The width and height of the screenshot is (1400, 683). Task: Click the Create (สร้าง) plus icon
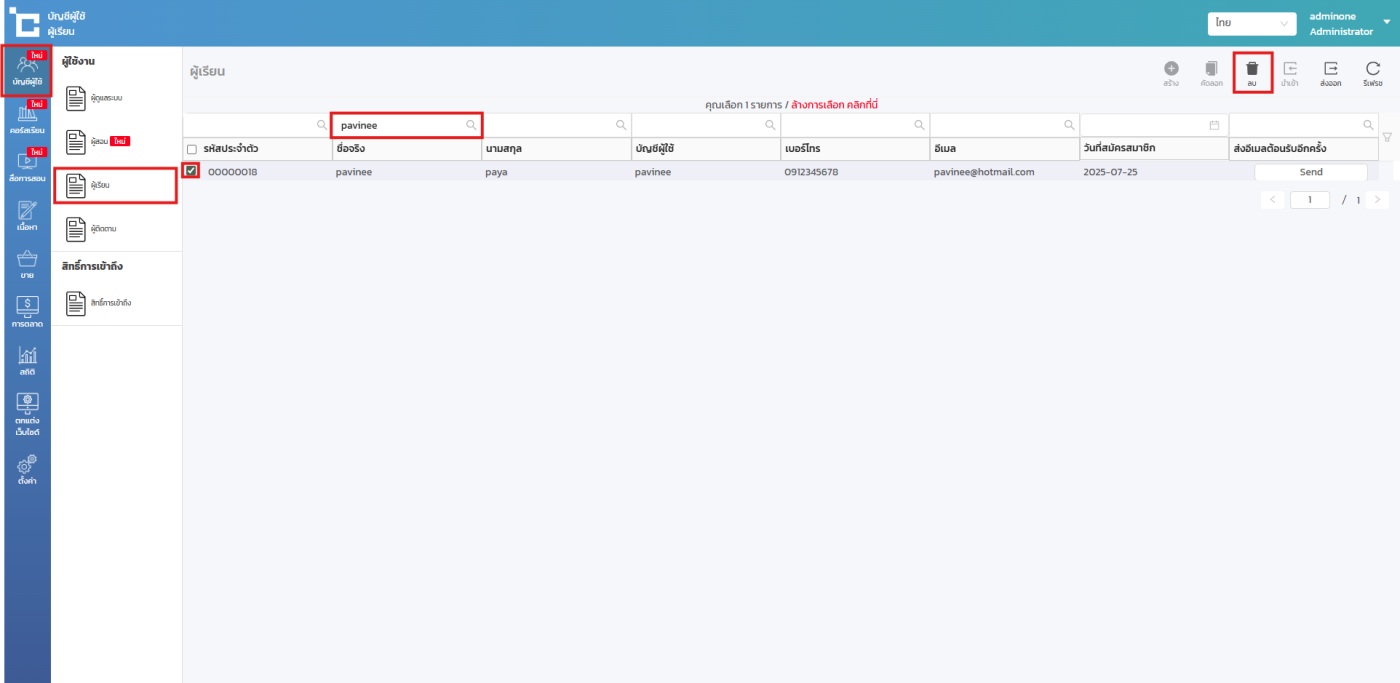(x=1171, y=70)
